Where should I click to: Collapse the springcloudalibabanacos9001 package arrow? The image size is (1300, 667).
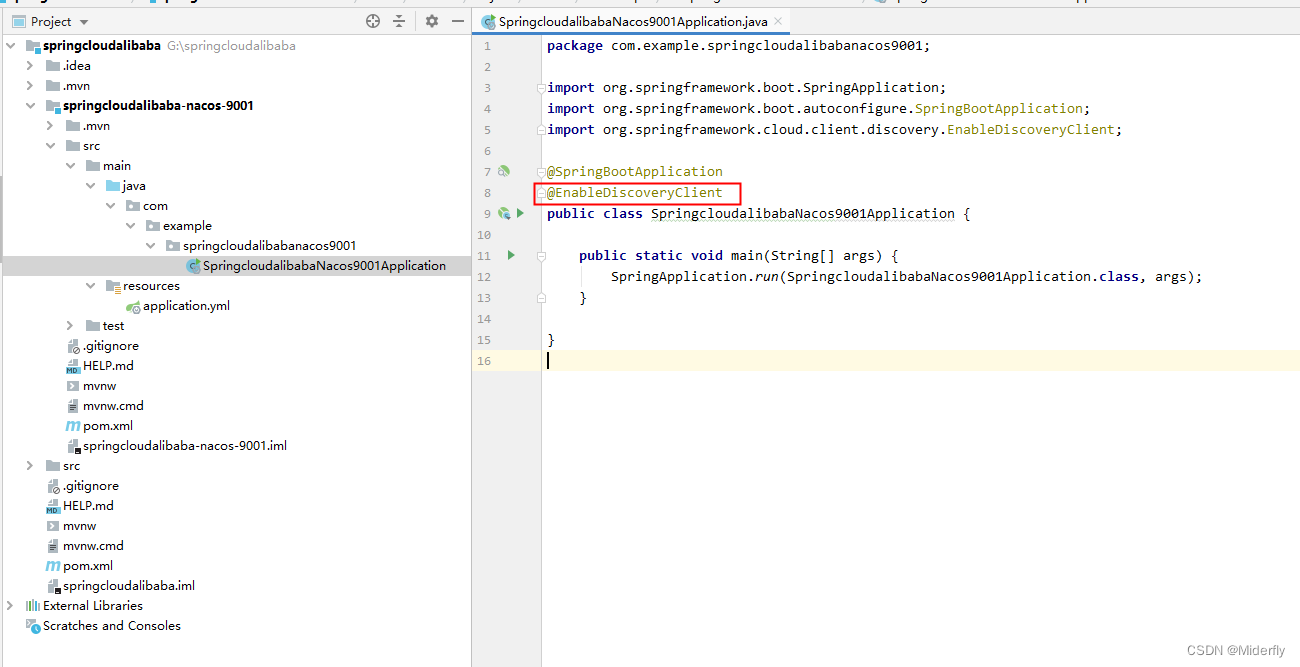151,246
